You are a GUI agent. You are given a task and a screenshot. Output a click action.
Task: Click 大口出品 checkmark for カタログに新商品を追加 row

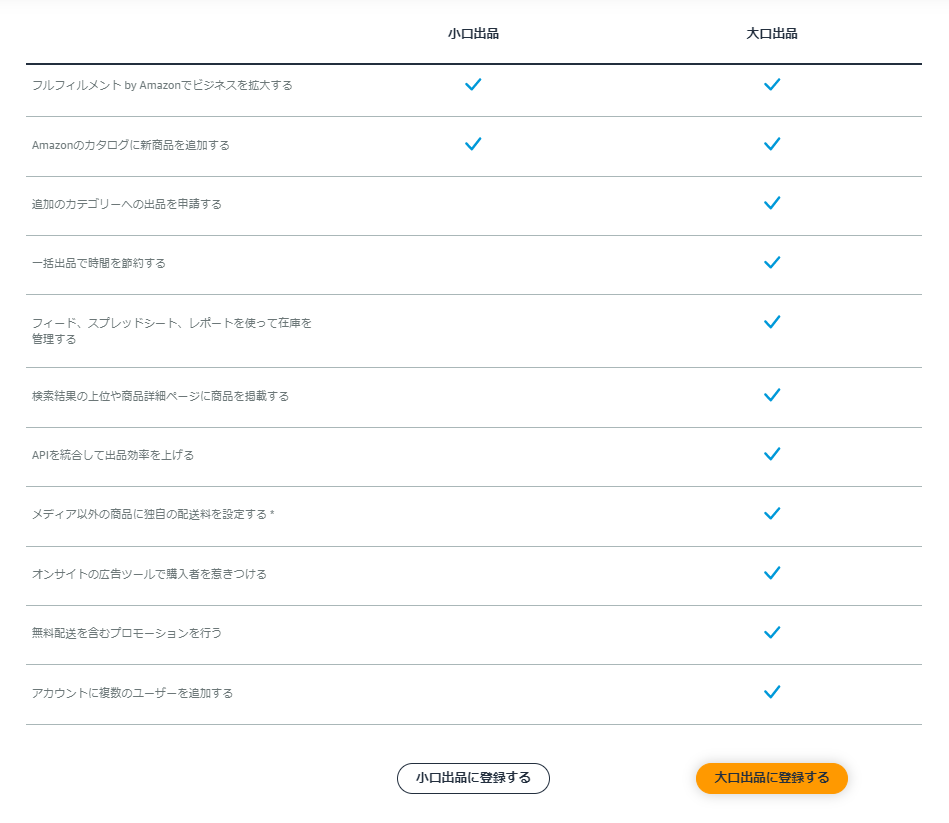(771, 144)
